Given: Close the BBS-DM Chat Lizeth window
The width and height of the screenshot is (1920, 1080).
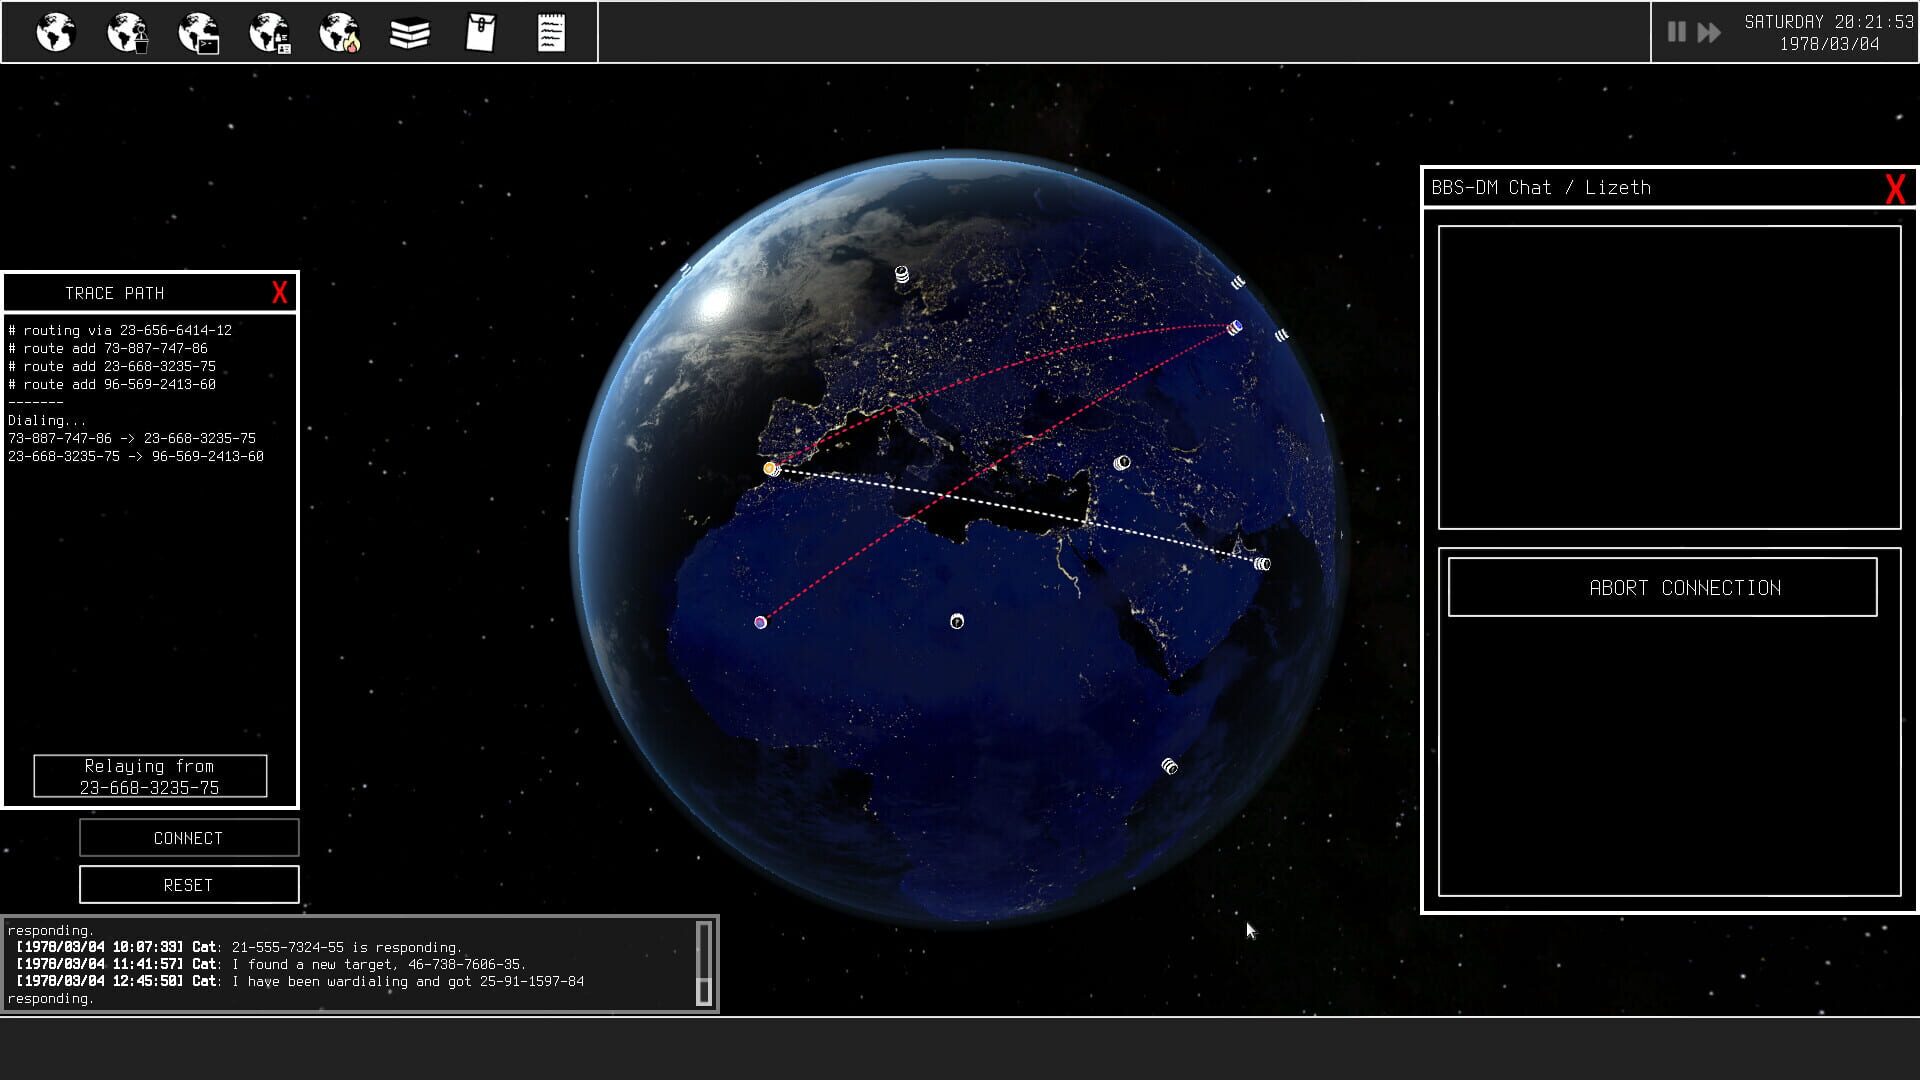Looking at the screenshot, I should [1894, 188].
